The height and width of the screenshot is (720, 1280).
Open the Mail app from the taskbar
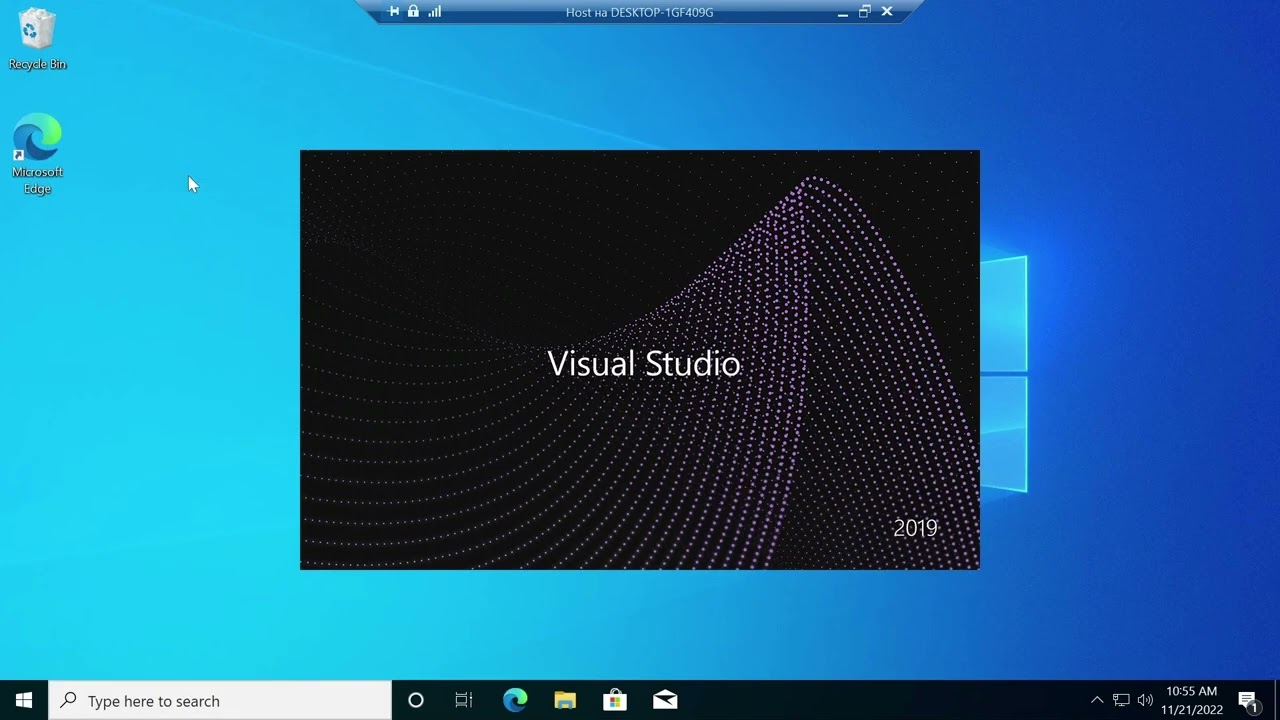[x=665, y=700]
